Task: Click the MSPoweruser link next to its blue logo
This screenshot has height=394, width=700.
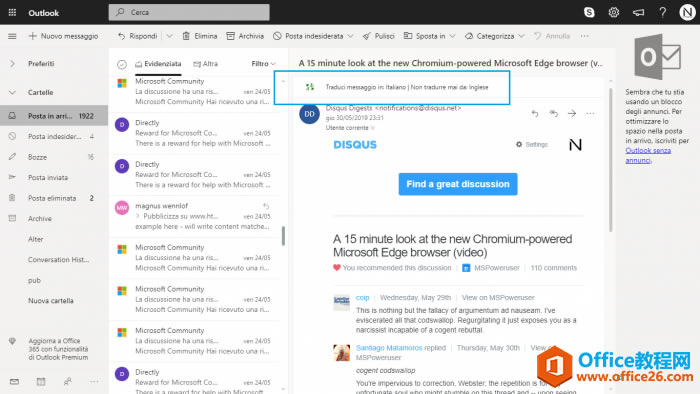Action: click(x=496, y=268)
